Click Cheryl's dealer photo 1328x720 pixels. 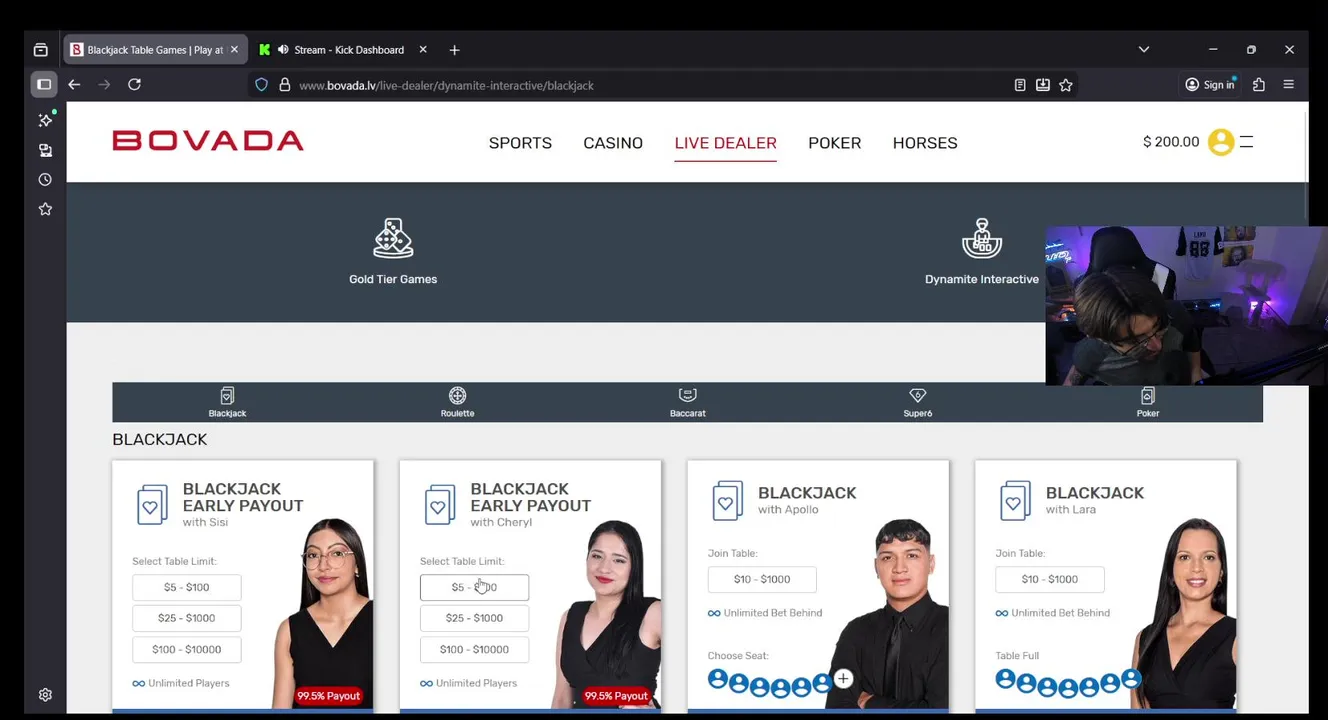608,612
